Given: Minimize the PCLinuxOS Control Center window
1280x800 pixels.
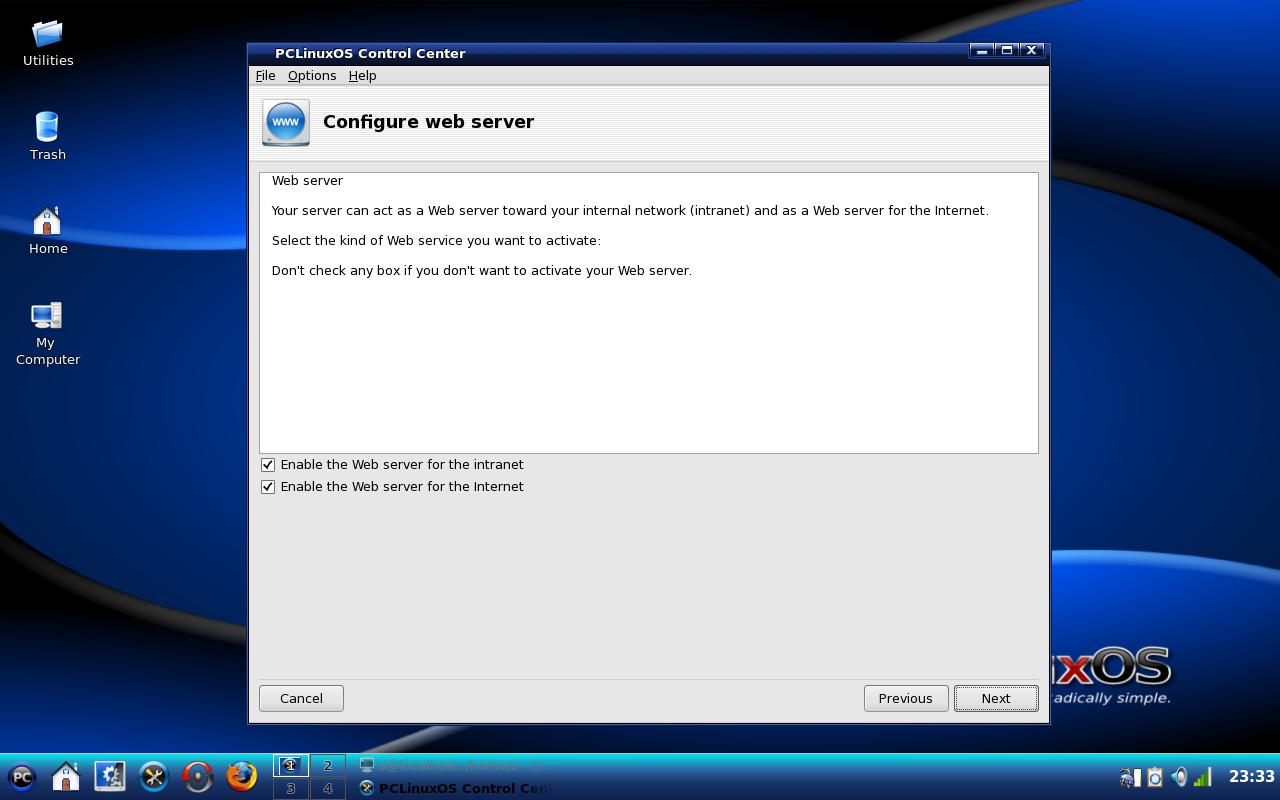Looking at the screenshot, I should tap(982, 50).
